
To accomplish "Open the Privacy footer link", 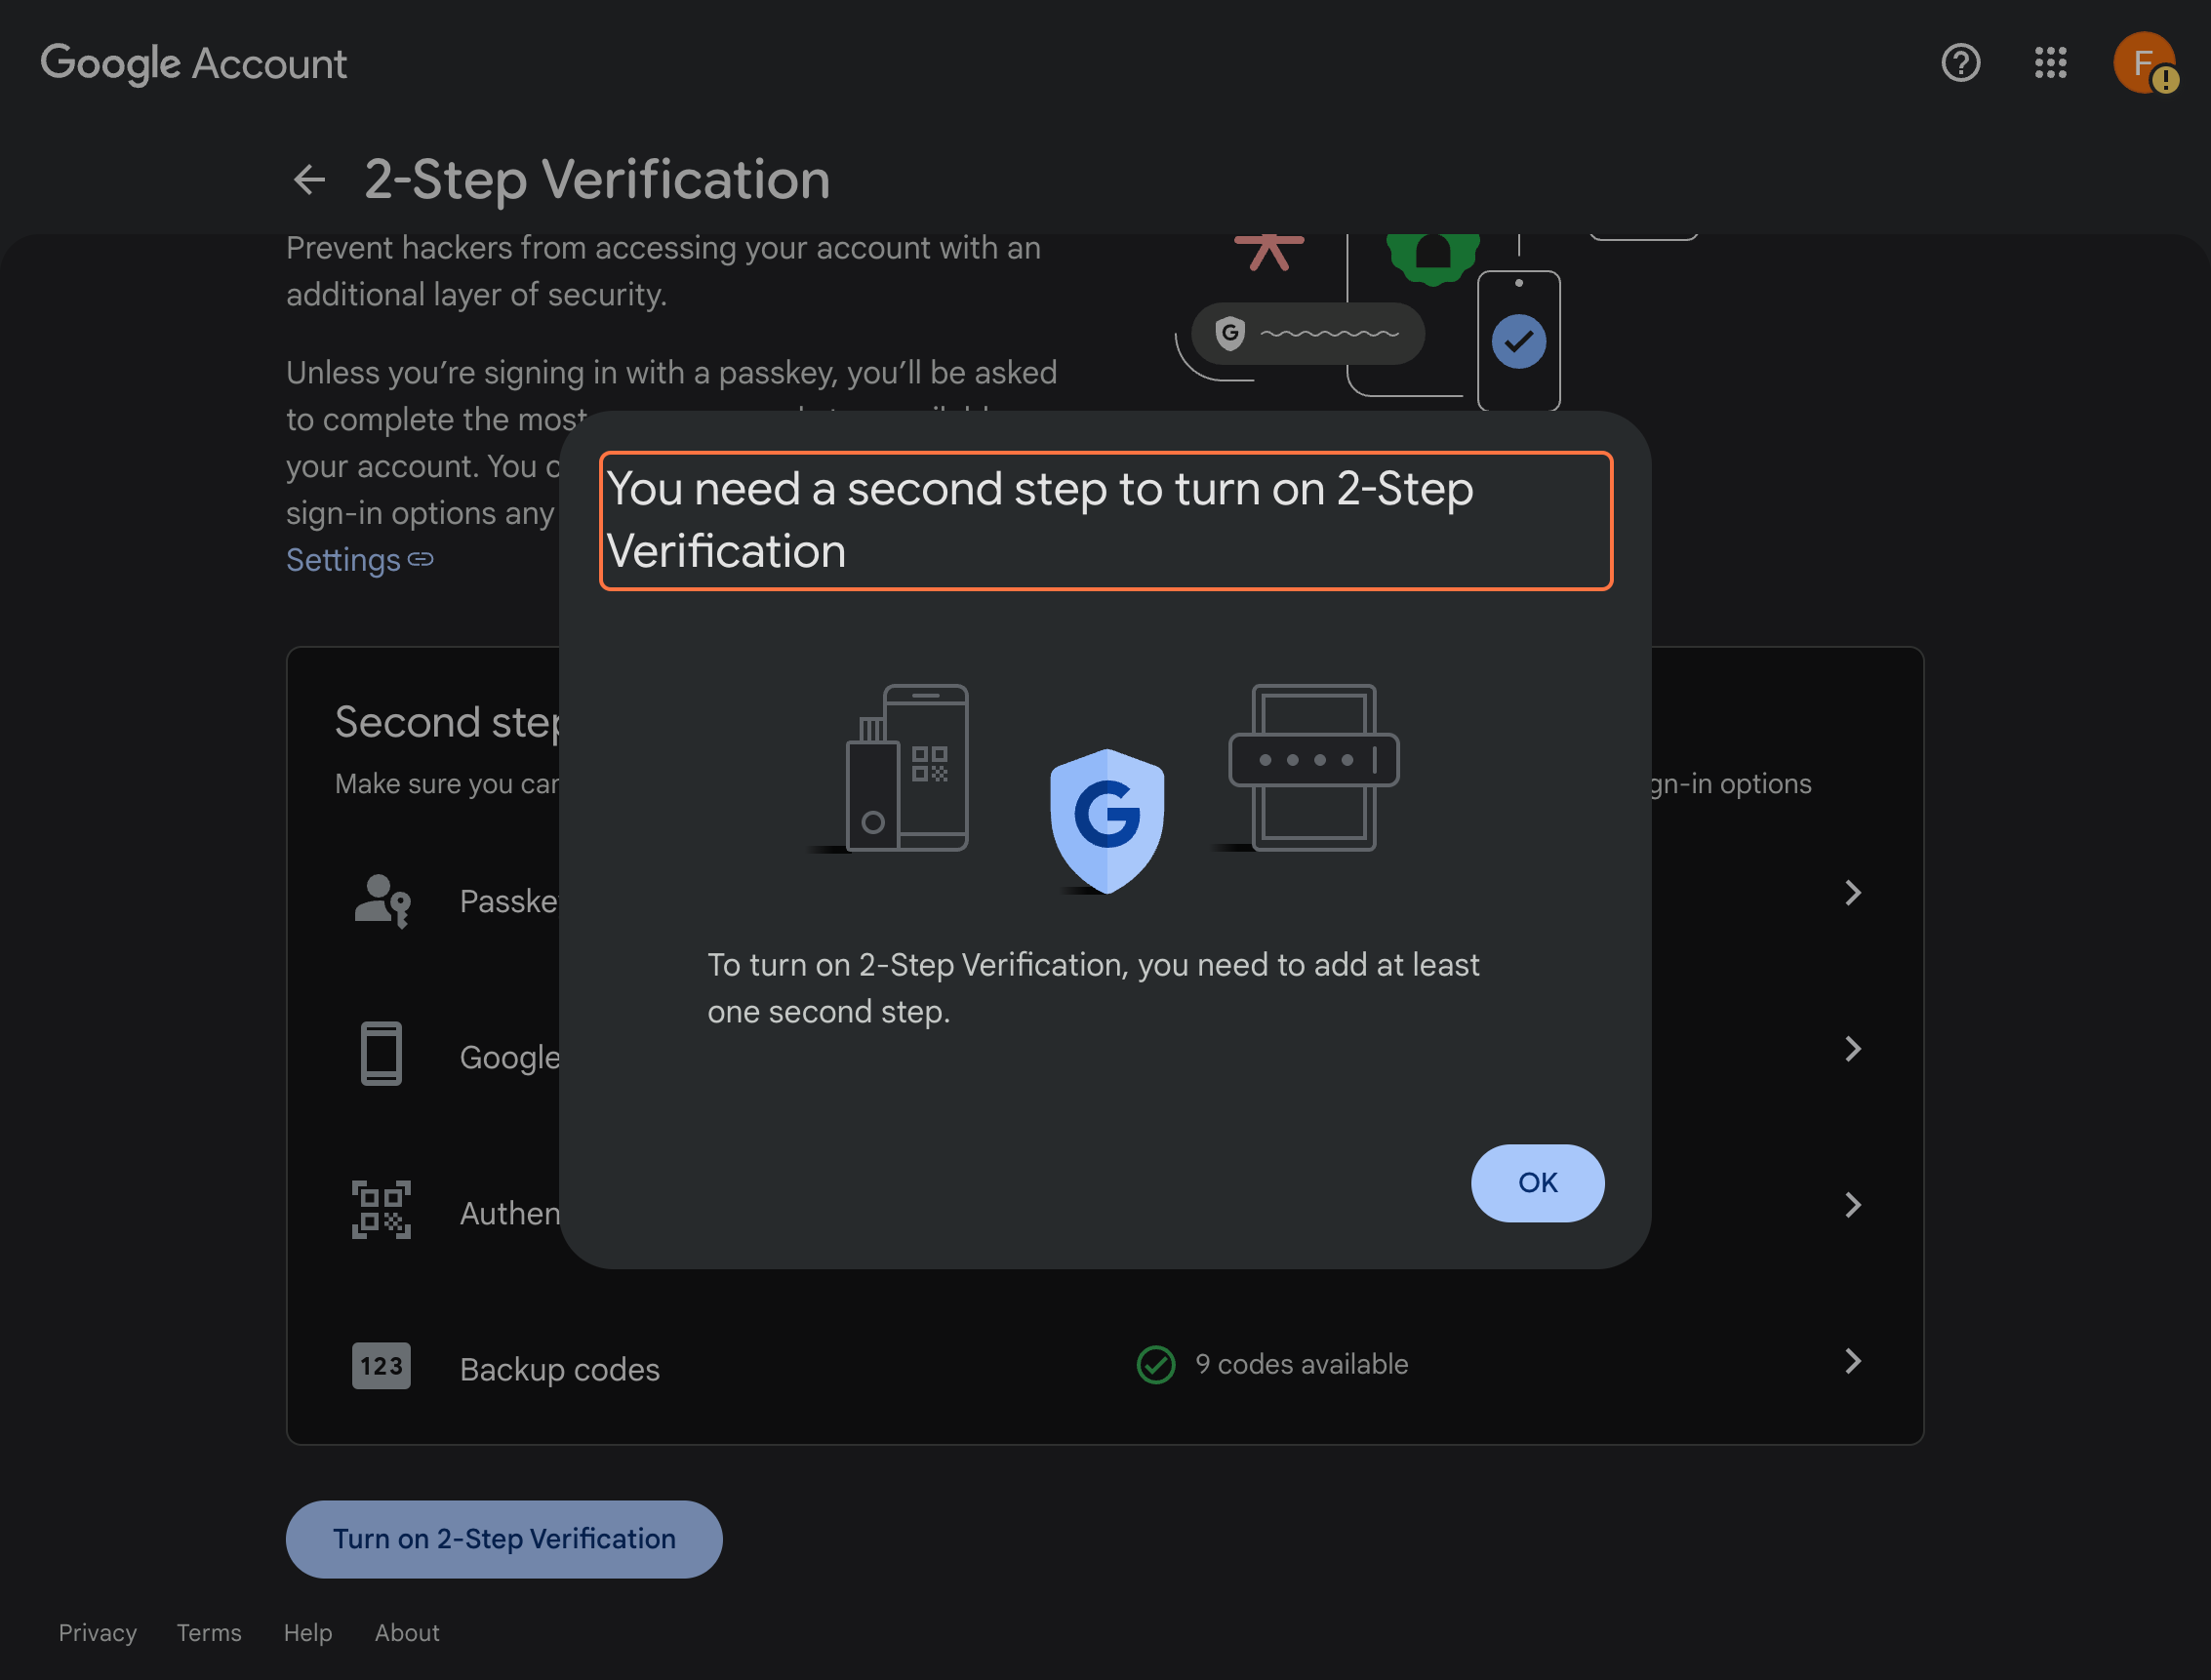I will click(x=97, y=1633).
